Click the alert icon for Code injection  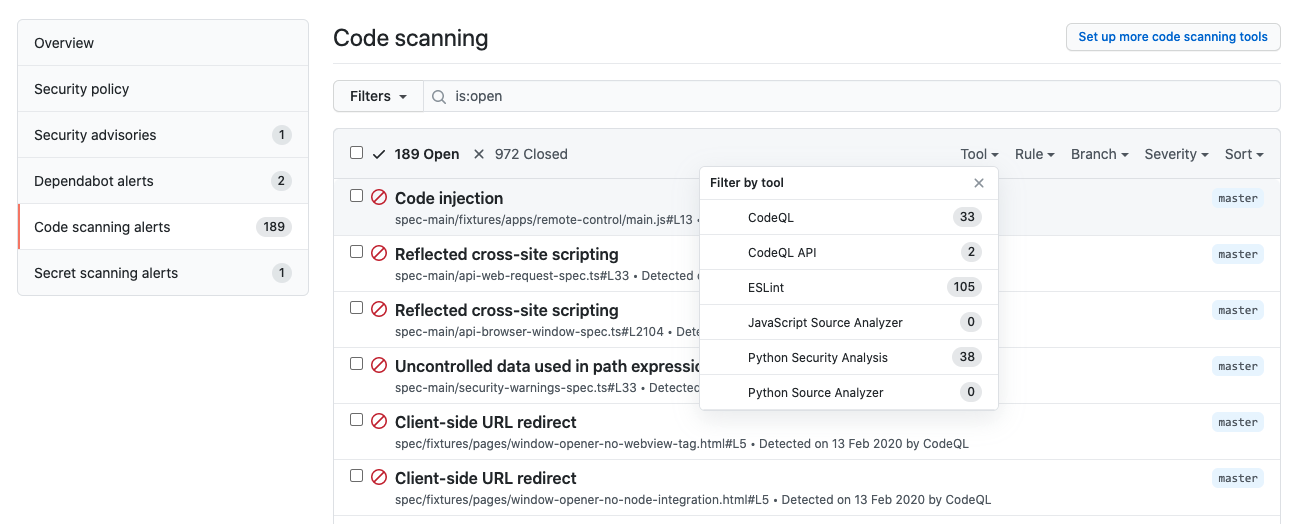(379, 198)
